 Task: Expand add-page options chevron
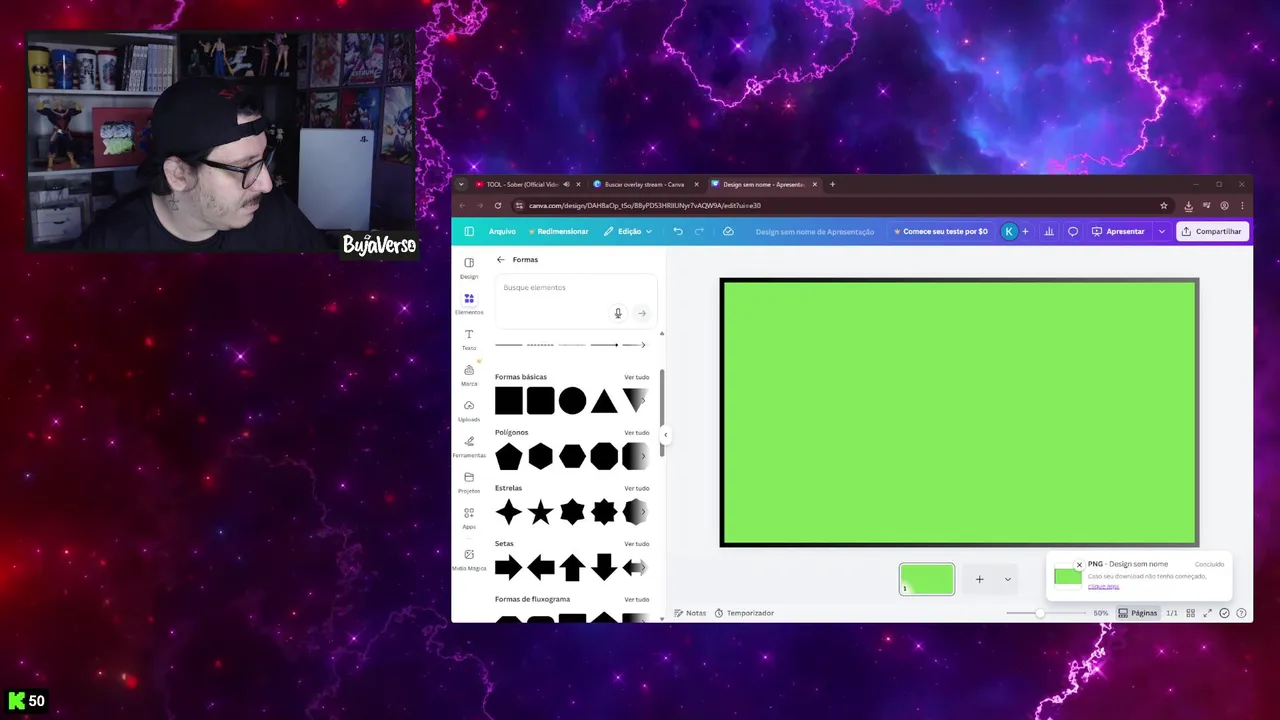point(1007,579)
